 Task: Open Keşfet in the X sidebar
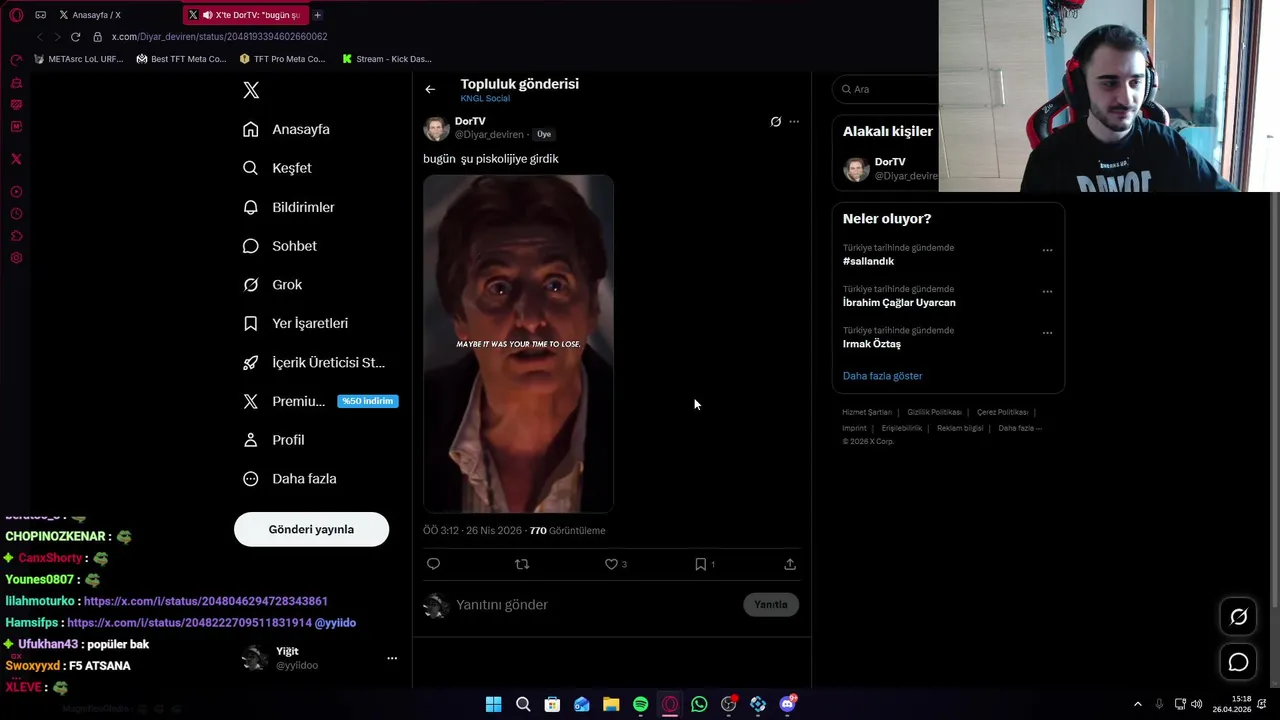[278, 168]
